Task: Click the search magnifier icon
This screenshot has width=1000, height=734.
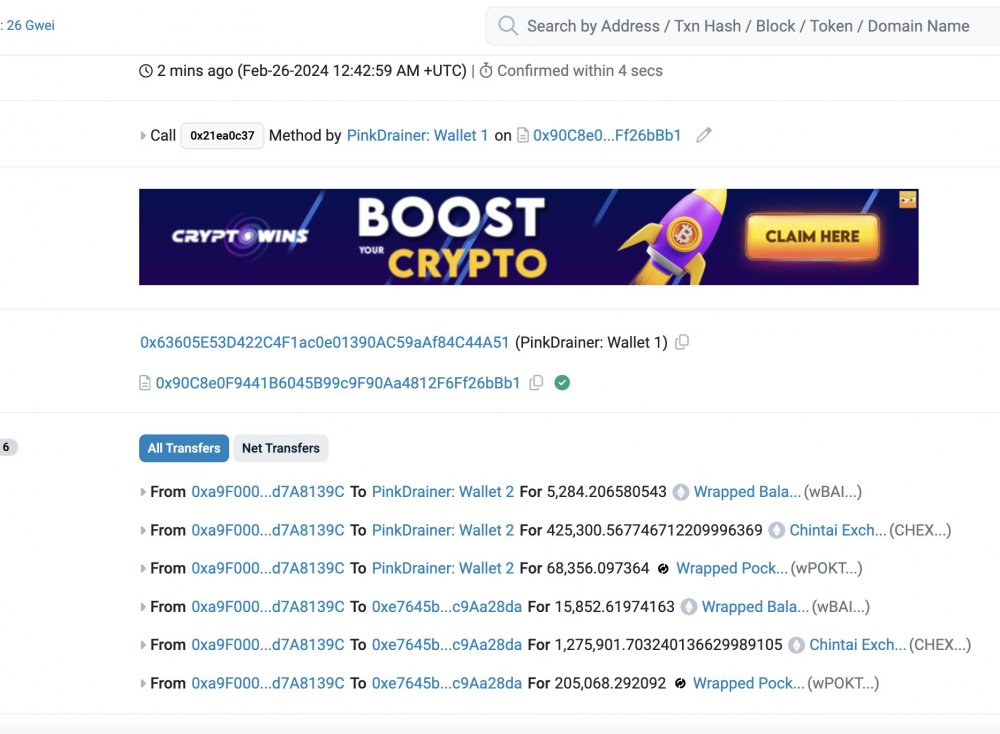Action: (x=508, y=26)
